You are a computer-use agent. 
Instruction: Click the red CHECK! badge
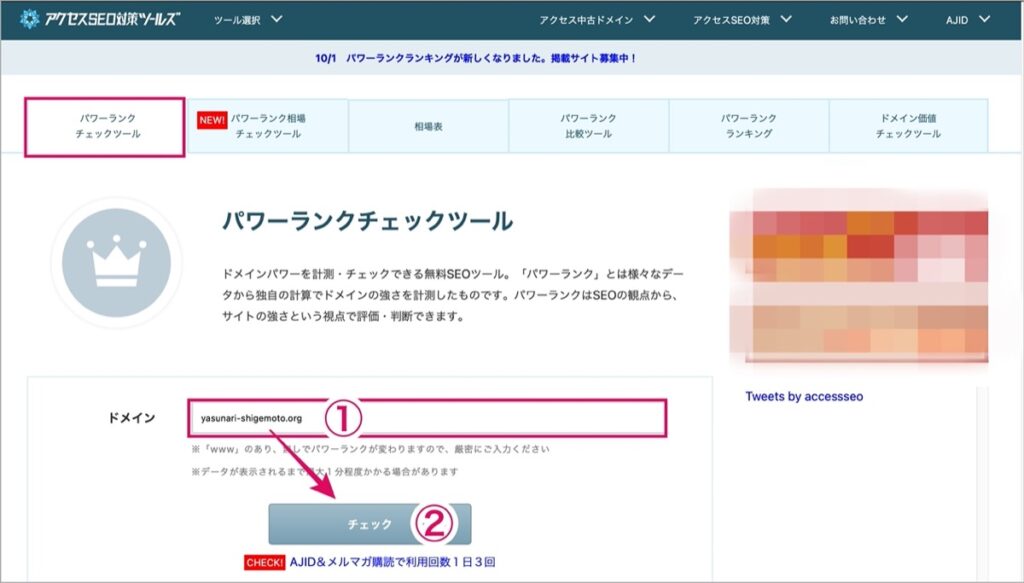[264, 562]
